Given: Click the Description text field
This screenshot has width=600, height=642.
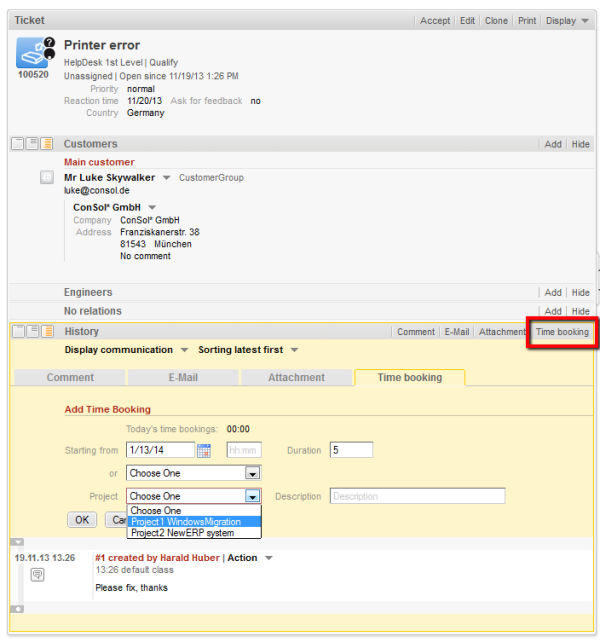Looking at the screenshot, I should pos(417,496).
